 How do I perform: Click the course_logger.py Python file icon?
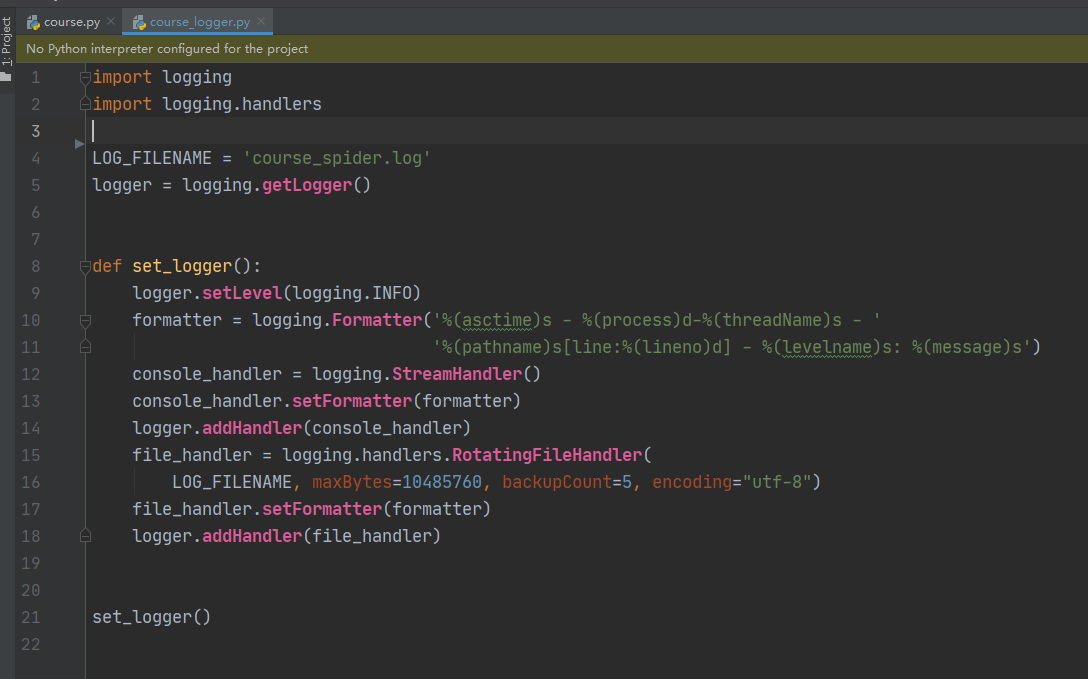tap(139, 22)
